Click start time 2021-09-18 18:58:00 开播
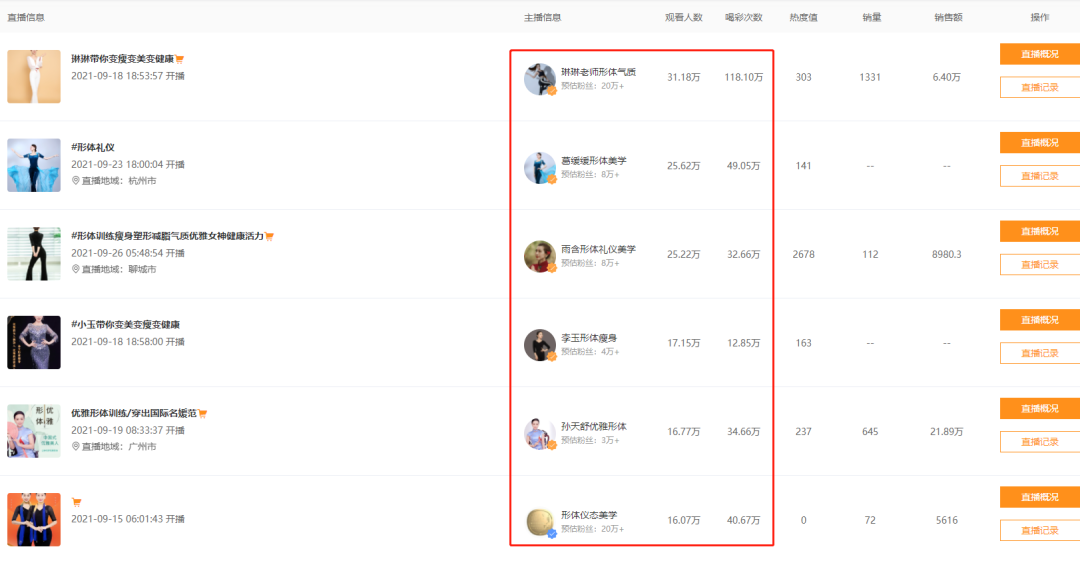Viewport: 1080px width, 563px height. pyautogui.click(x=128, y=342)
